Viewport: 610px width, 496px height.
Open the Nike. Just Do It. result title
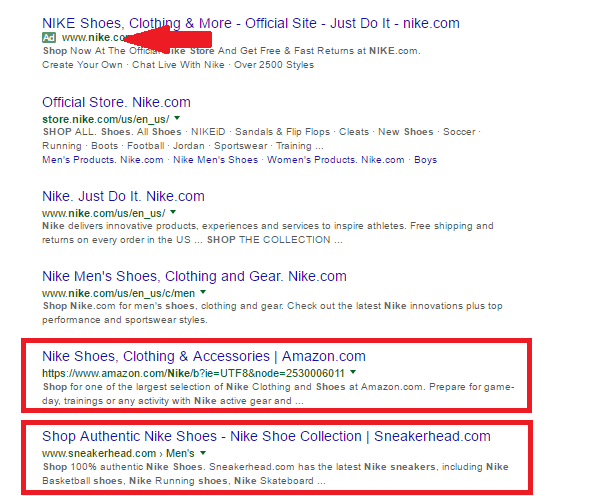coord(123,196)
